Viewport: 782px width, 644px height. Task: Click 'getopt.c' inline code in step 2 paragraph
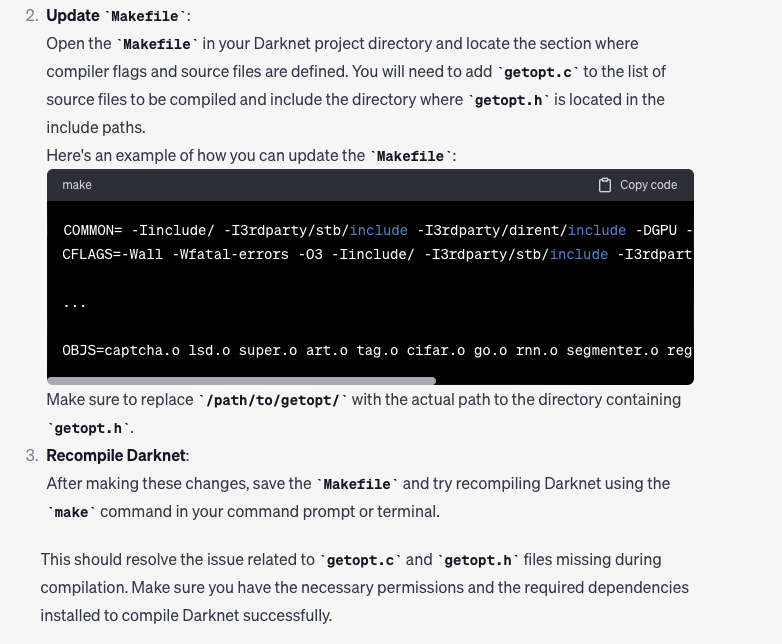click(x=538, y=72)
